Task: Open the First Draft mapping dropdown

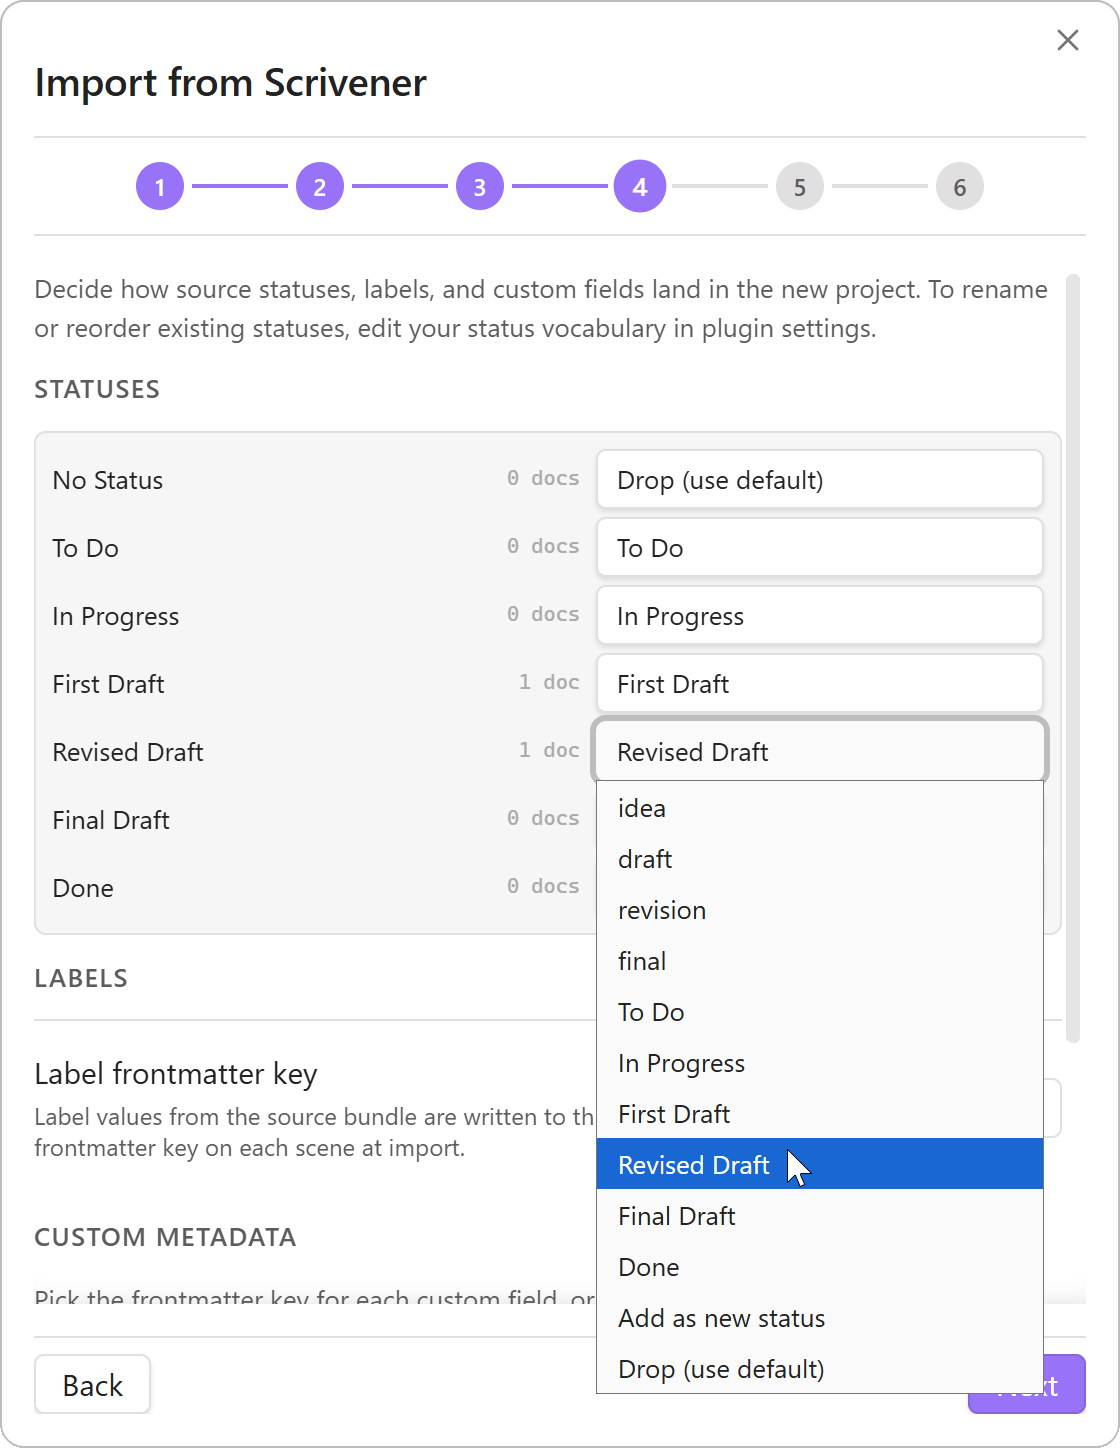Action: [x=820, y=684]
